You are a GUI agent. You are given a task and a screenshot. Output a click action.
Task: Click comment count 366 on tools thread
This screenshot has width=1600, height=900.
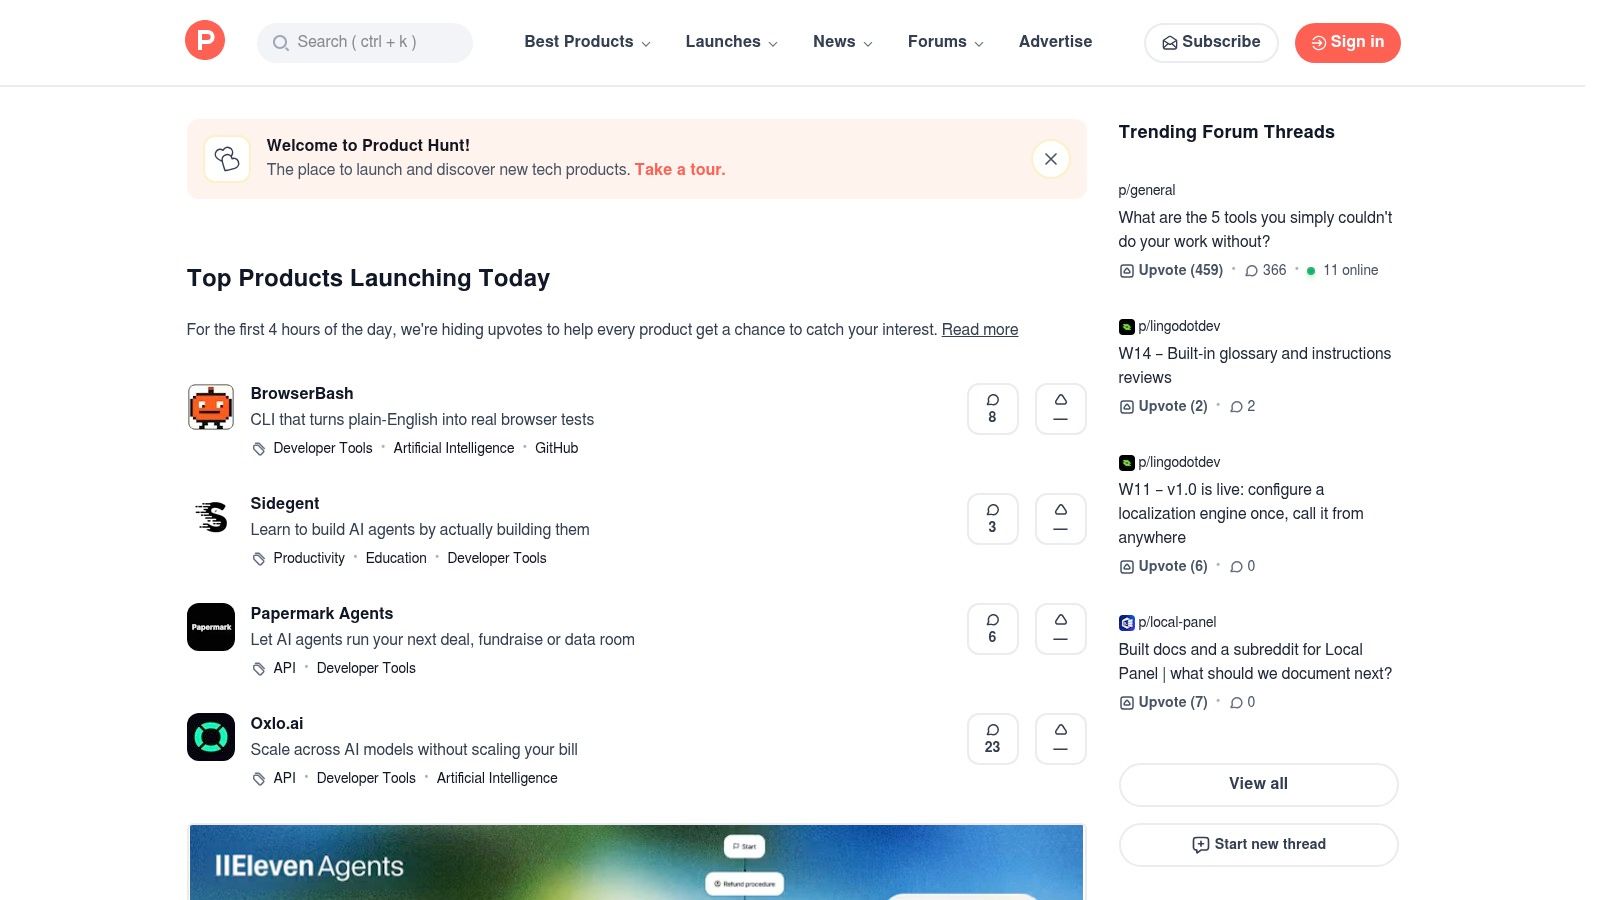(1265, 270)
